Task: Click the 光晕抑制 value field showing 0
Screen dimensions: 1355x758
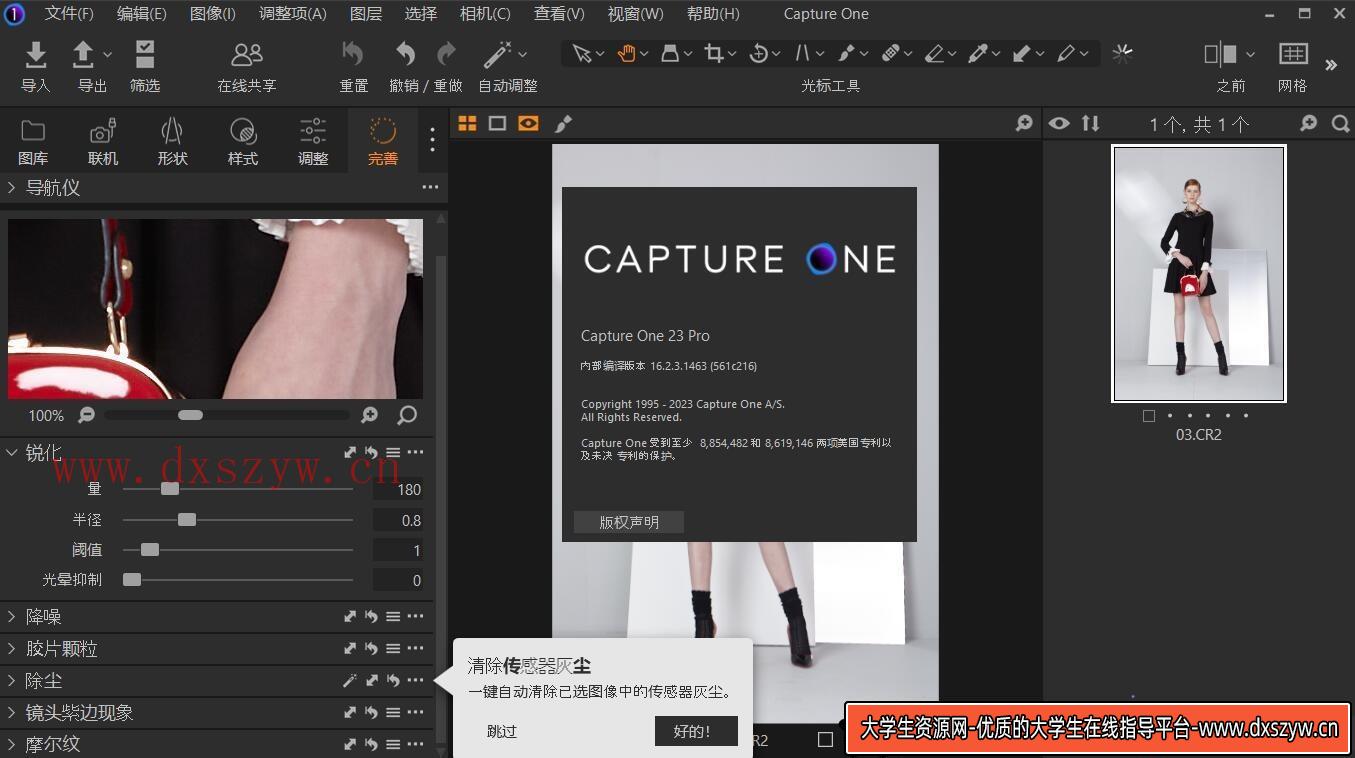Action: click(398, 580)
